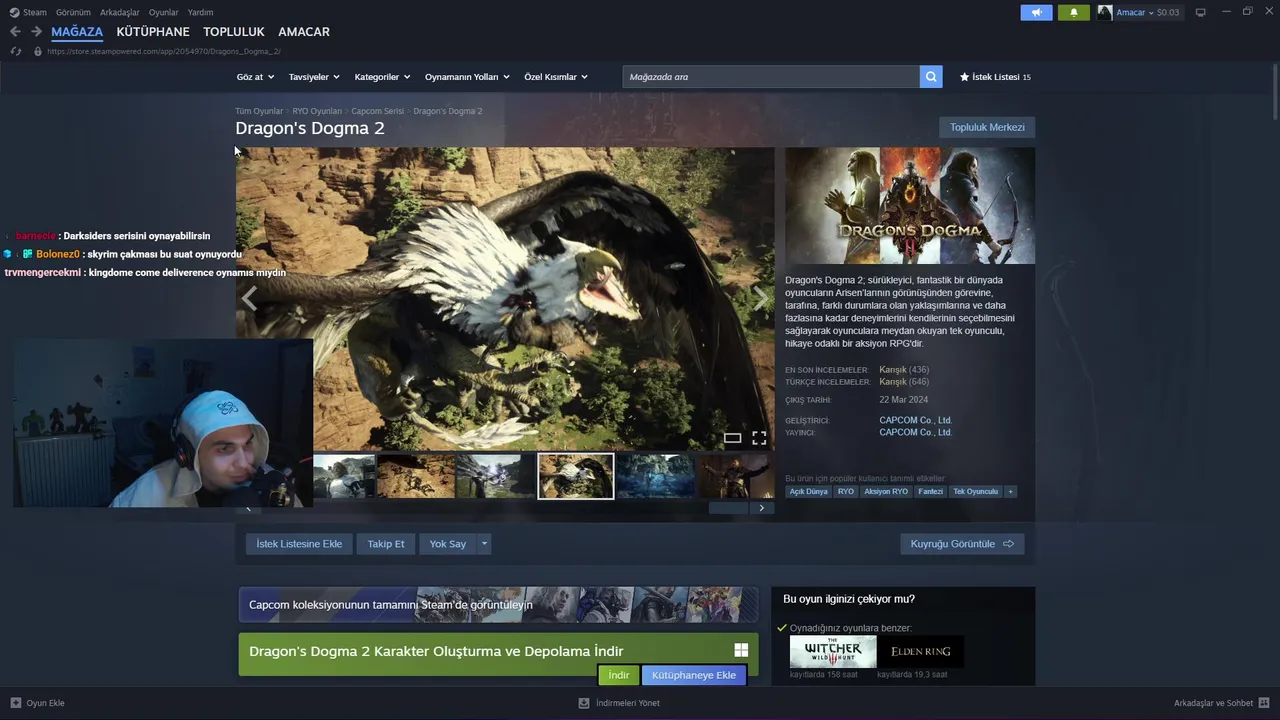Click the green İndir button
This screenshot has height=720, width=1280.
619,675
